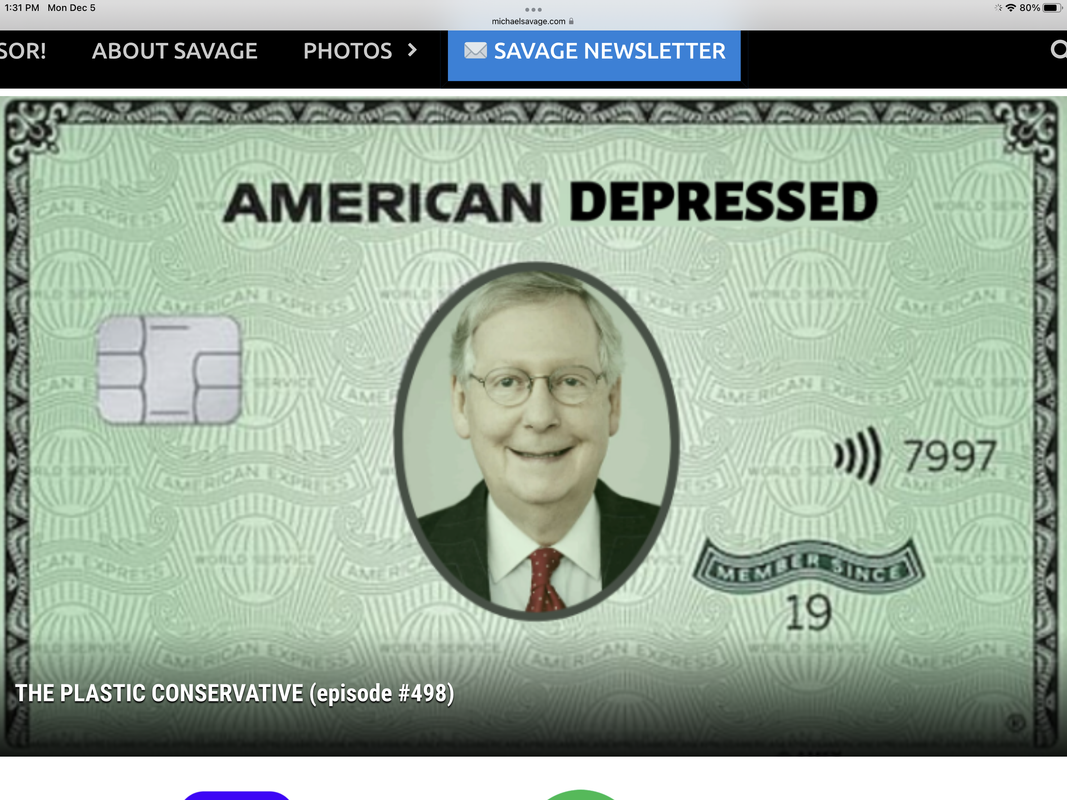The width and height of the screenshot is (1067, 800).
Task: Open search via the magnifier icon
Action: 1058,50
